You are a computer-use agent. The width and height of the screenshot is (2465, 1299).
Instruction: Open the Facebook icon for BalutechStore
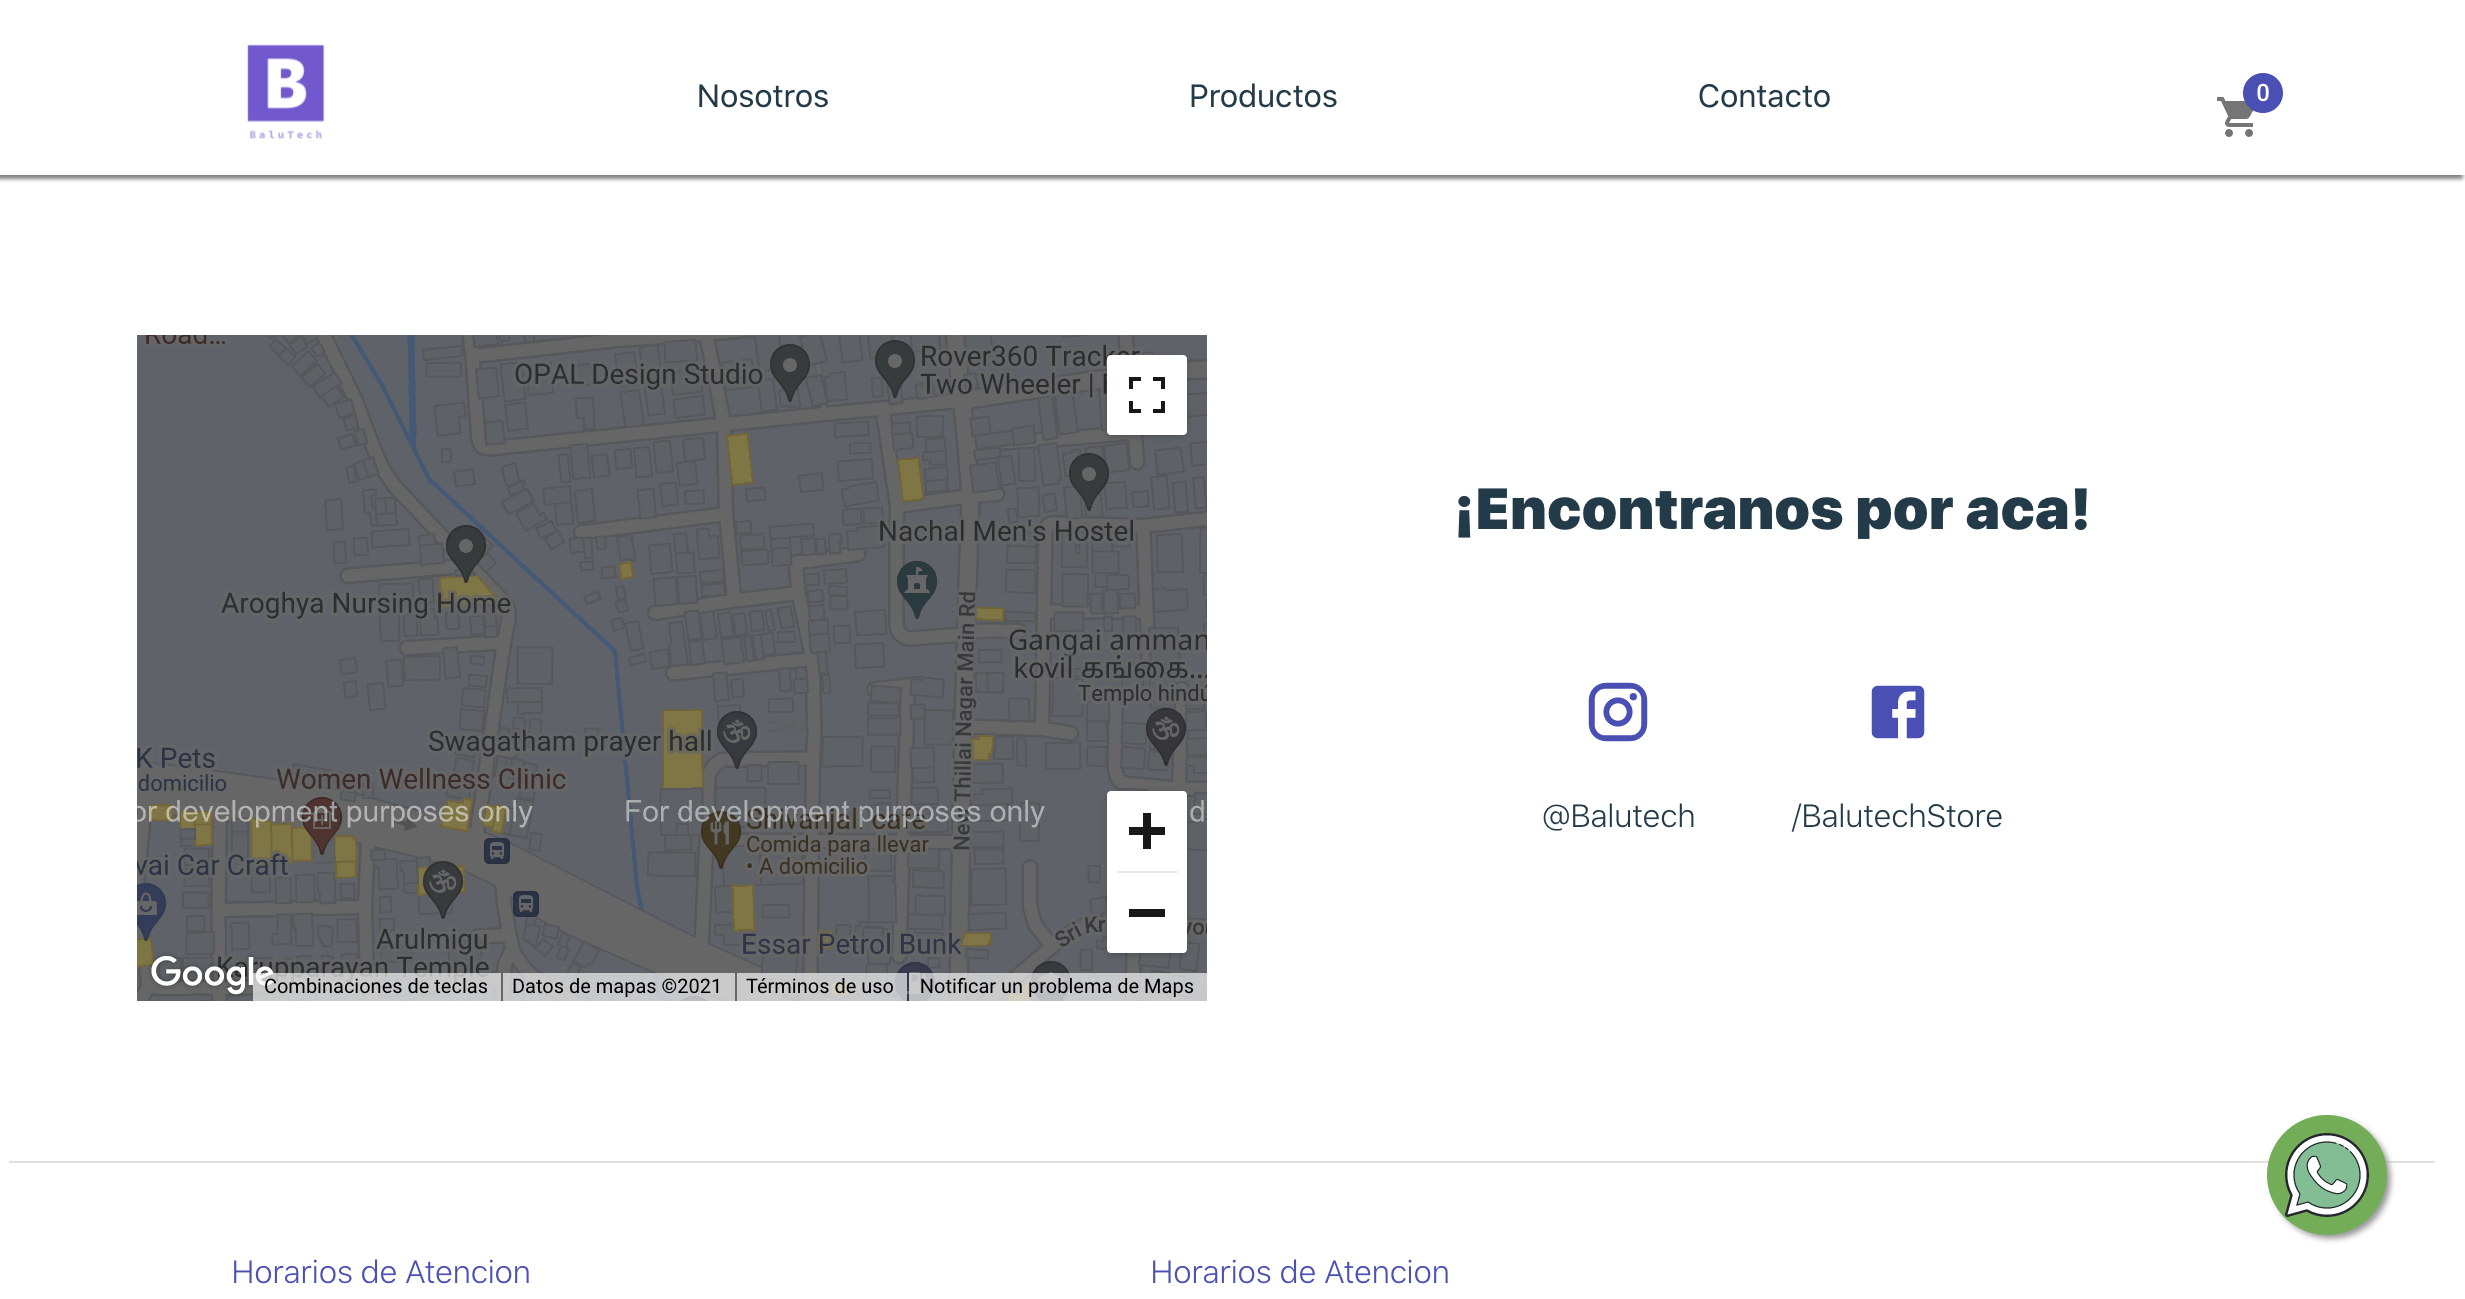pos(1896,710)
